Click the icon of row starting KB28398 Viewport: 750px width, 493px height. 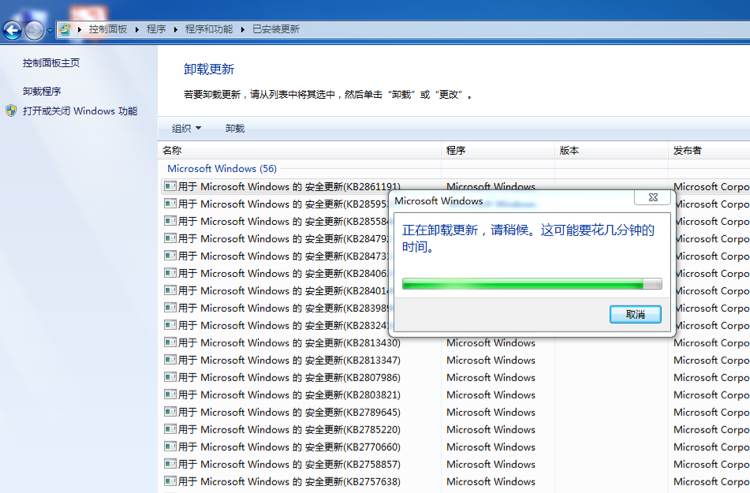170,307
